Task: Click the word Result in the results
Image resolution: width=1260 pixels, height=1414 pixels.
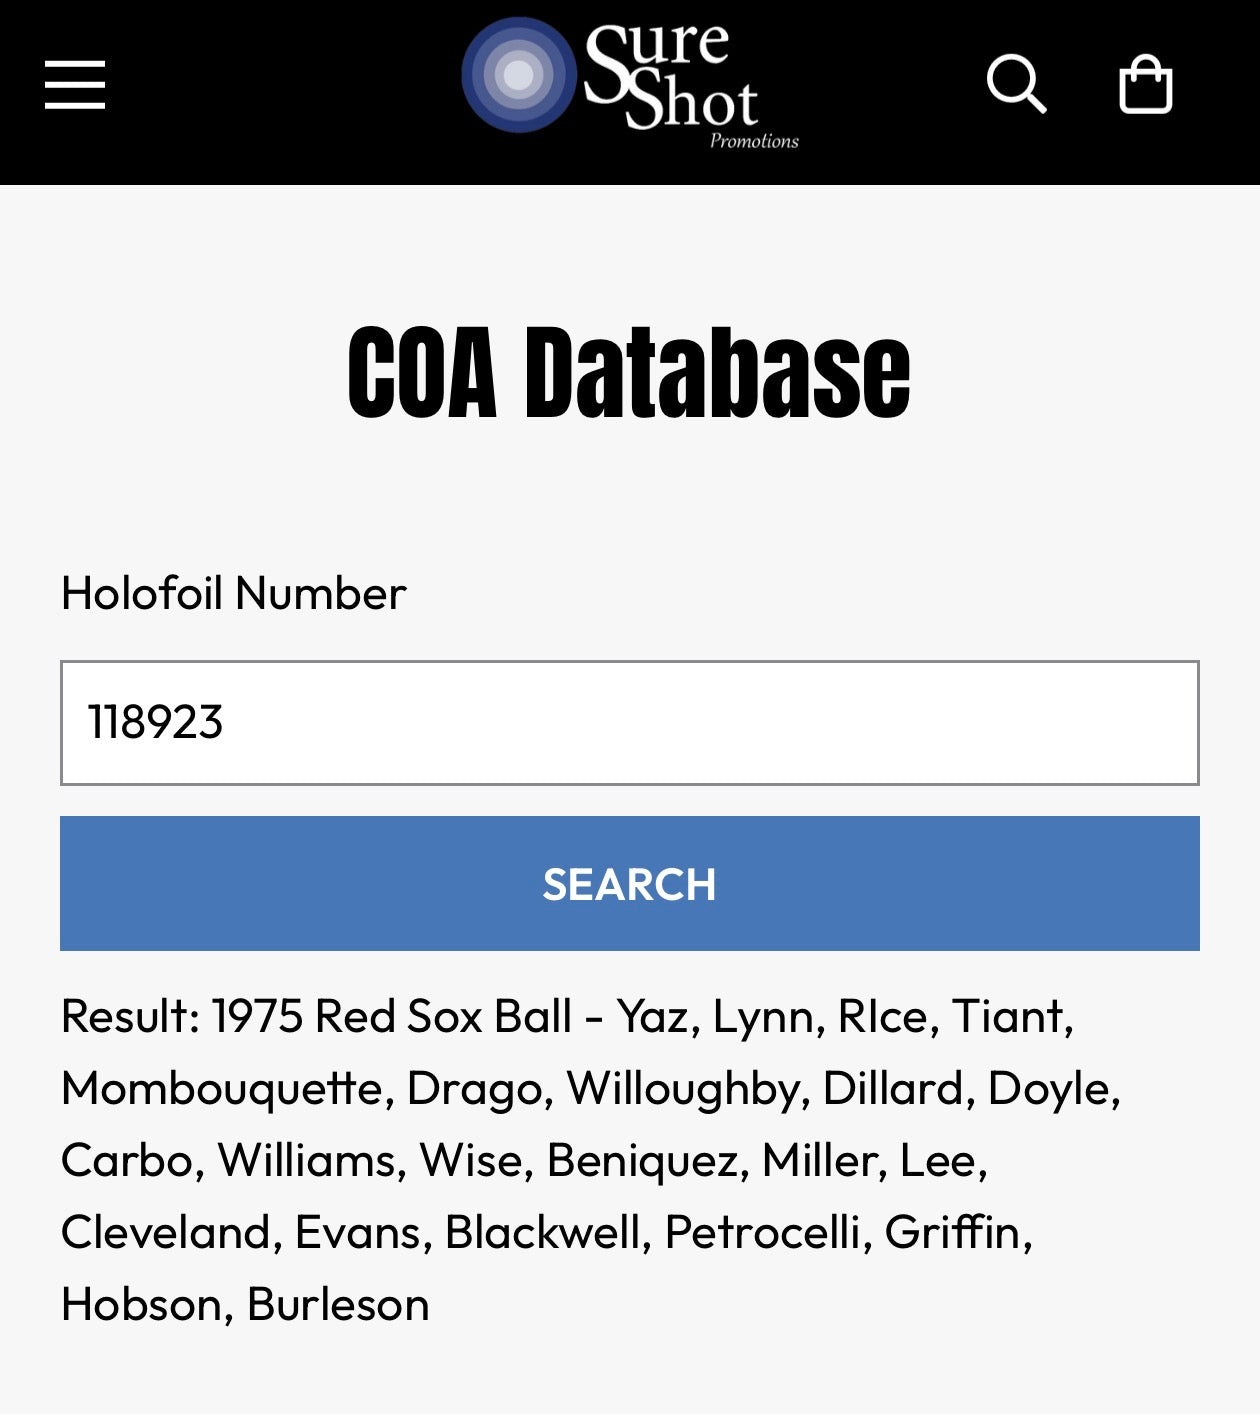Action: point(129,1016)
